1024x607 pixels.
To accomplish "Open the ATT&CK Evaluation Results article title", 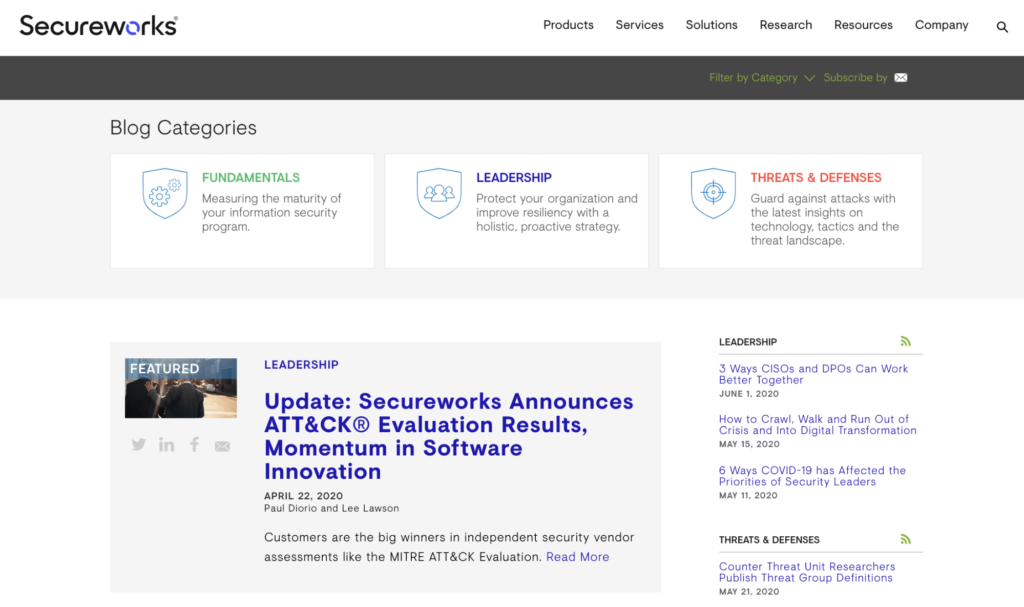I will (449, 436).
